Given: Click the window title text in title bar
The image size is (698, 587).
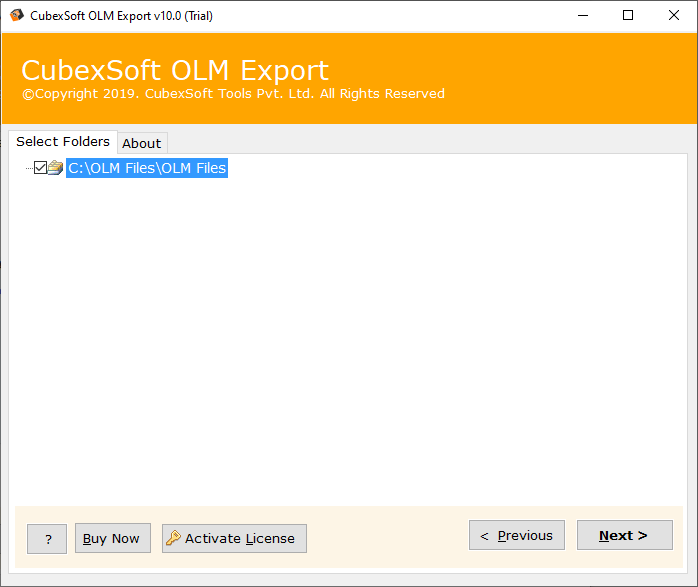Looking at the screenshot, I should click(x=121, y=16).
